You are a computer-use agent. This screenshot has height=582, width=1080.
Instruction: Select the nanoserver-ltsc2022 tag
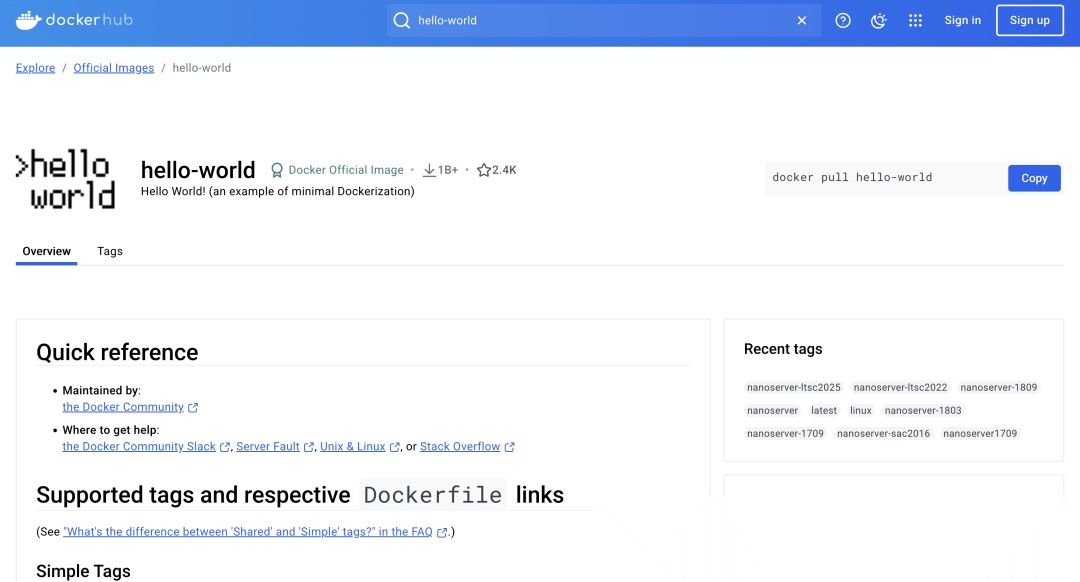pos(900,388)
